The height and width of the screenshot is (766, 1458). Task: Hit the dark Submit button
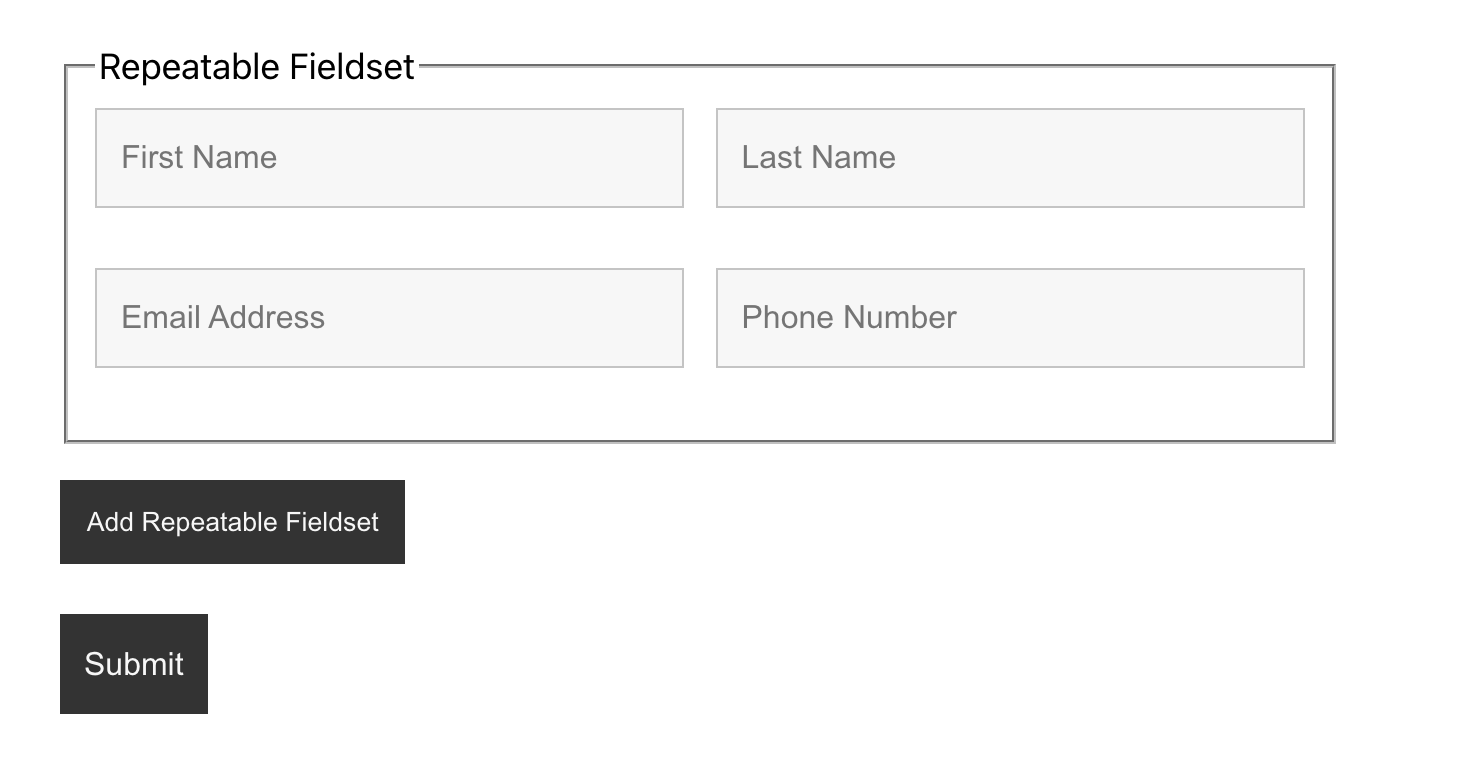click(134, 664)
